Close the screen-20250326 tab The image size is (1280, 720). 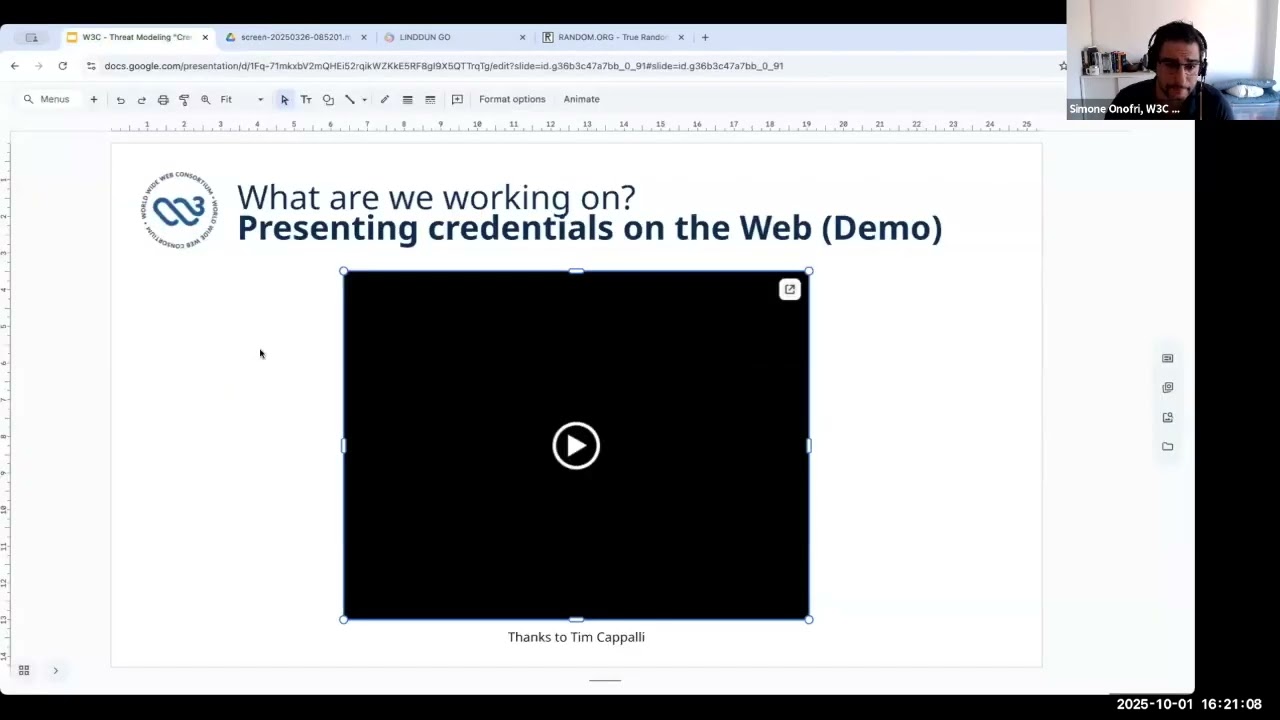pos(363,37)
